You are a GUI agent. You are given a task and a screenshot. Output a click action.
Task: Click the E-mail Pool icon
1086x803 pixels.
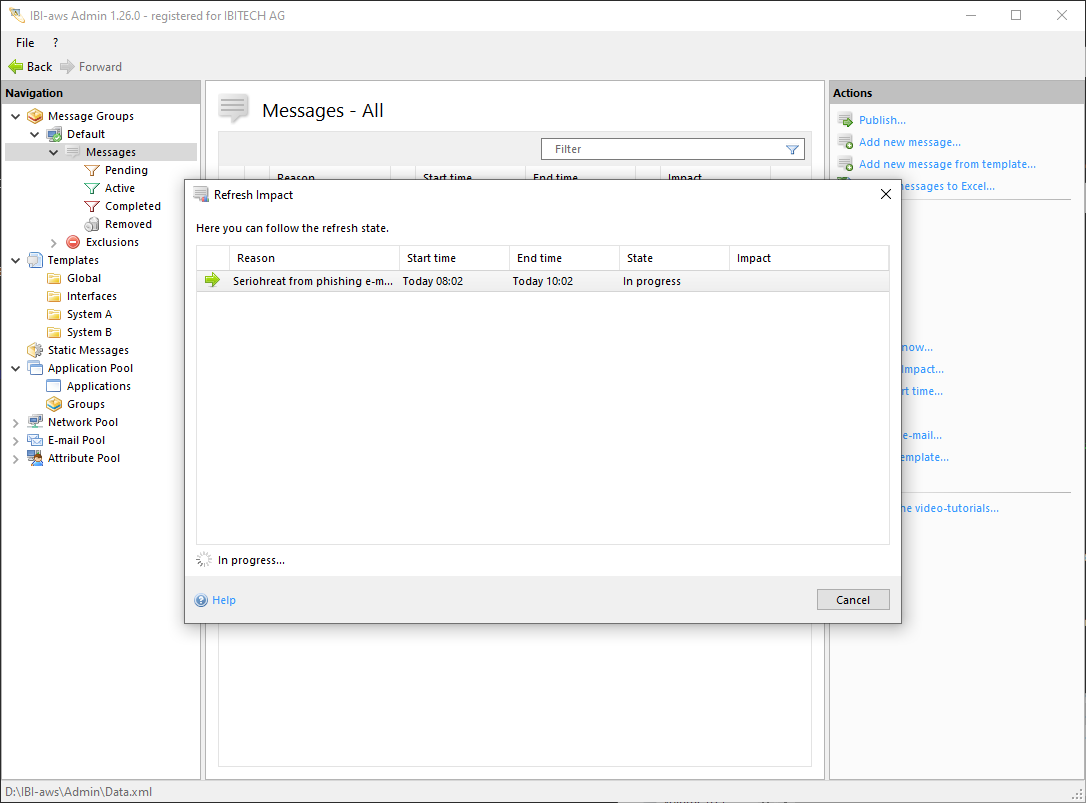(x=35, y=440)
